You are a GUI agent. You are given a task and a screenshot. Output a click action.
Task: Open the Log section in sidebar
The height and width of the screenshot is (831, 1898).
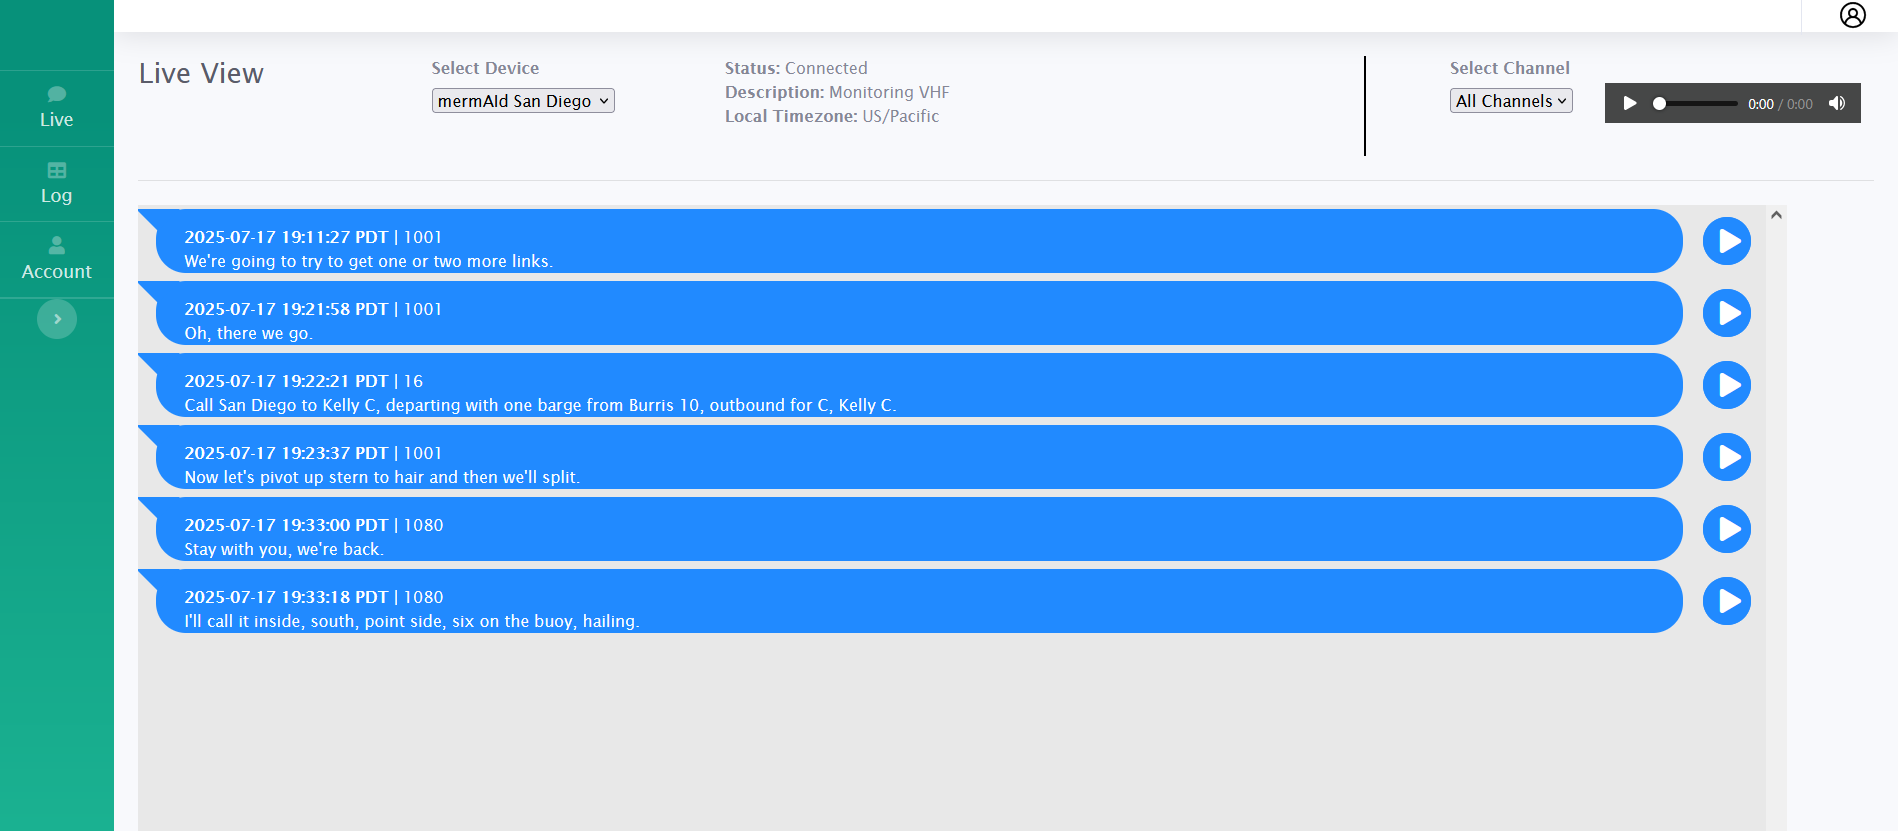click(x=57, y=184)
